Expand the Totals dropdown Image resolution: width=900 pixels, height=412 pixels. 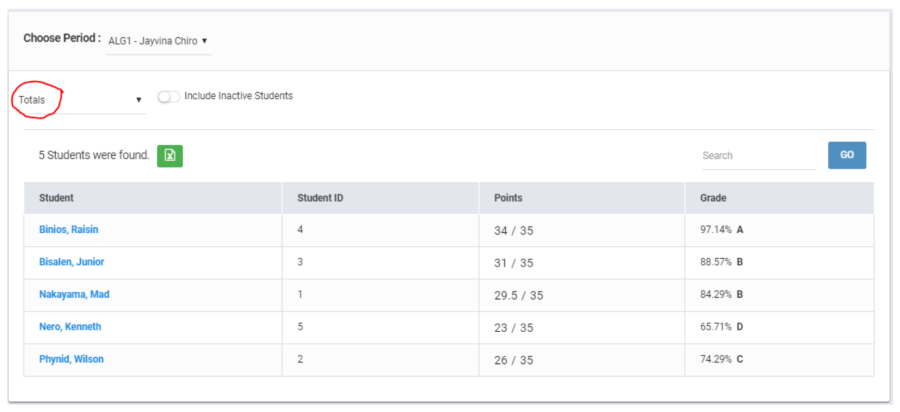[x=78, y=100]
